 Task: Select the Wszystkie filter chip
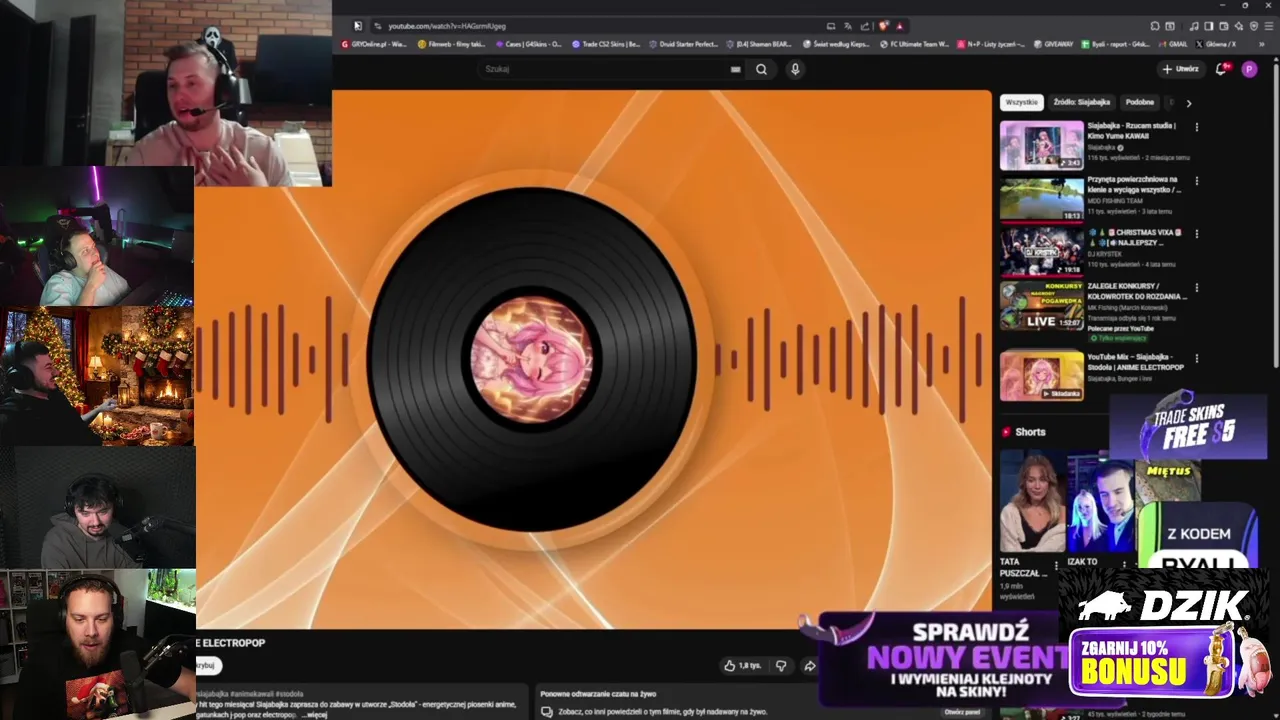[1022, 102]
